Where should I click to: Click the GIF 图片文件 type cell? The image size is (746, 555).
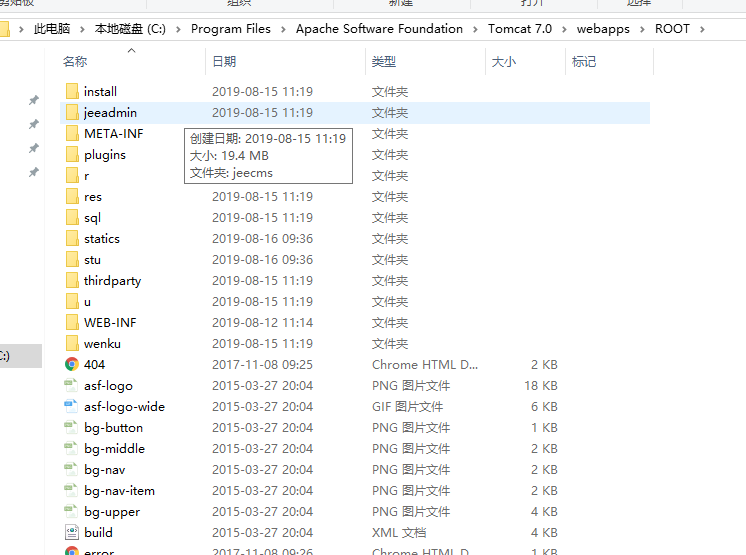point(407,407)
